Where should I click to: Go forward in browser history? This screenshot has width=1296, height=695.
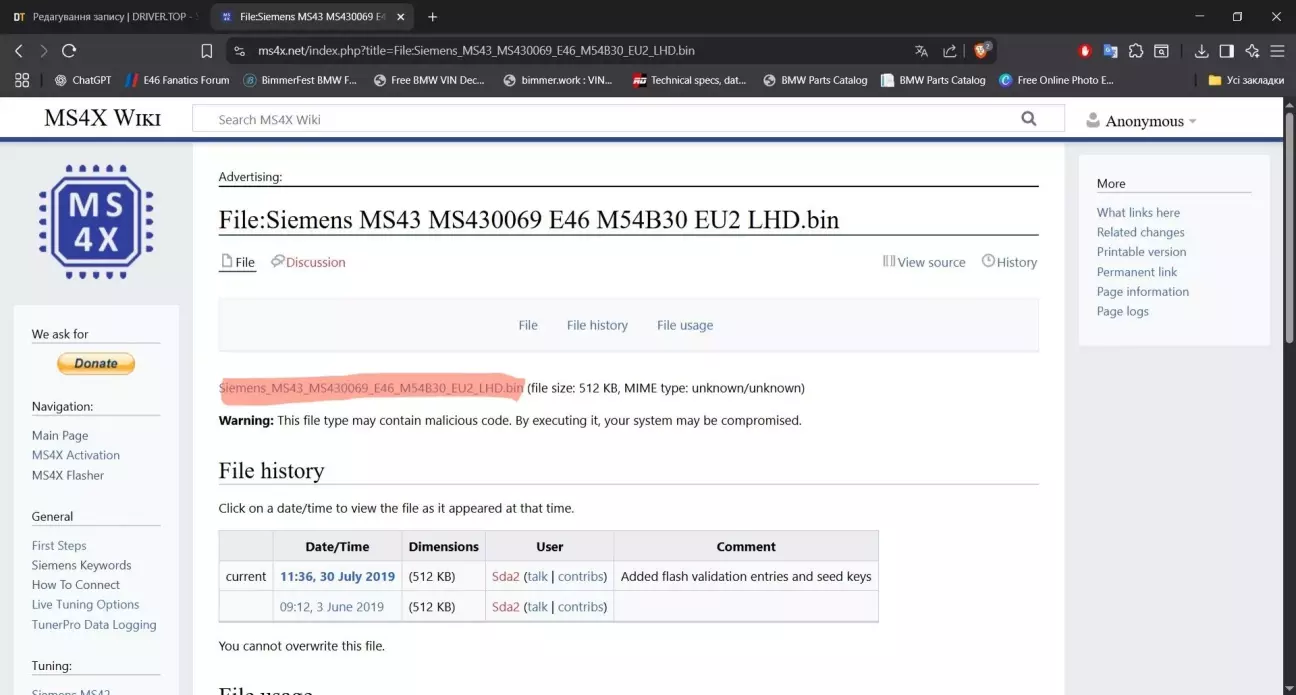click(x=44, y=51)
